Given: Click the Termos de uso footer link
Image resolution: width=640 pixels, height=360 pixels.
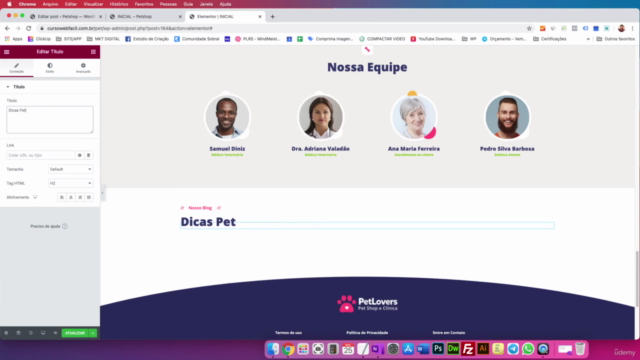Looking at the screenshot, I should click(x=289, y=333).
